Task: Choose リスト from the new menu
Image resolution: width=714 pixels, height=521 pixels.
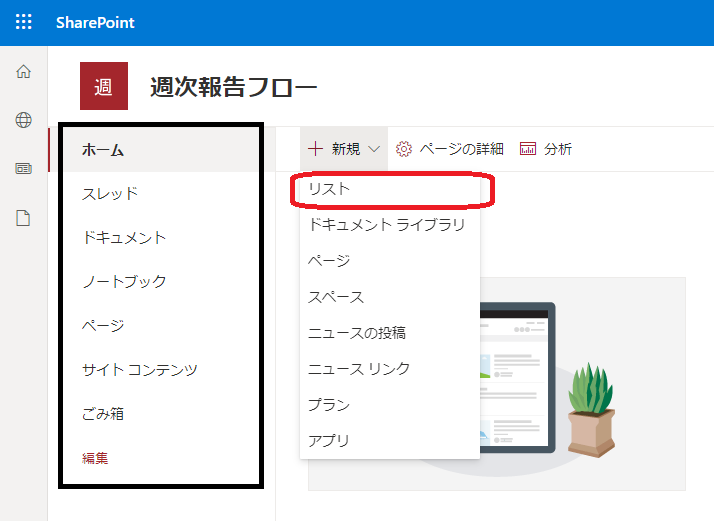Action: pyautogui.click(x=390, y=189)
